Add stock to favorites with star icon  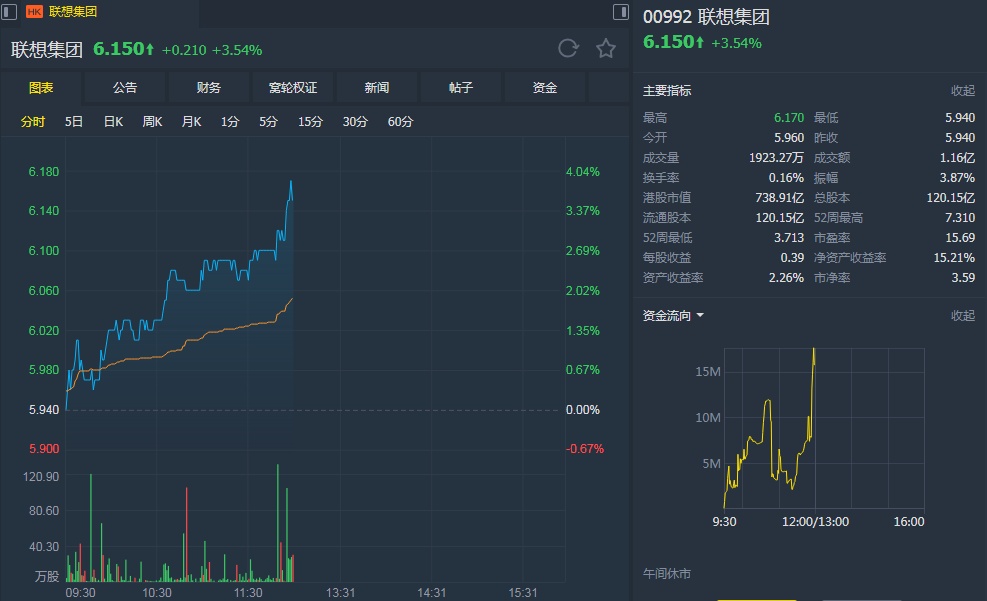(x=606, y=48)
